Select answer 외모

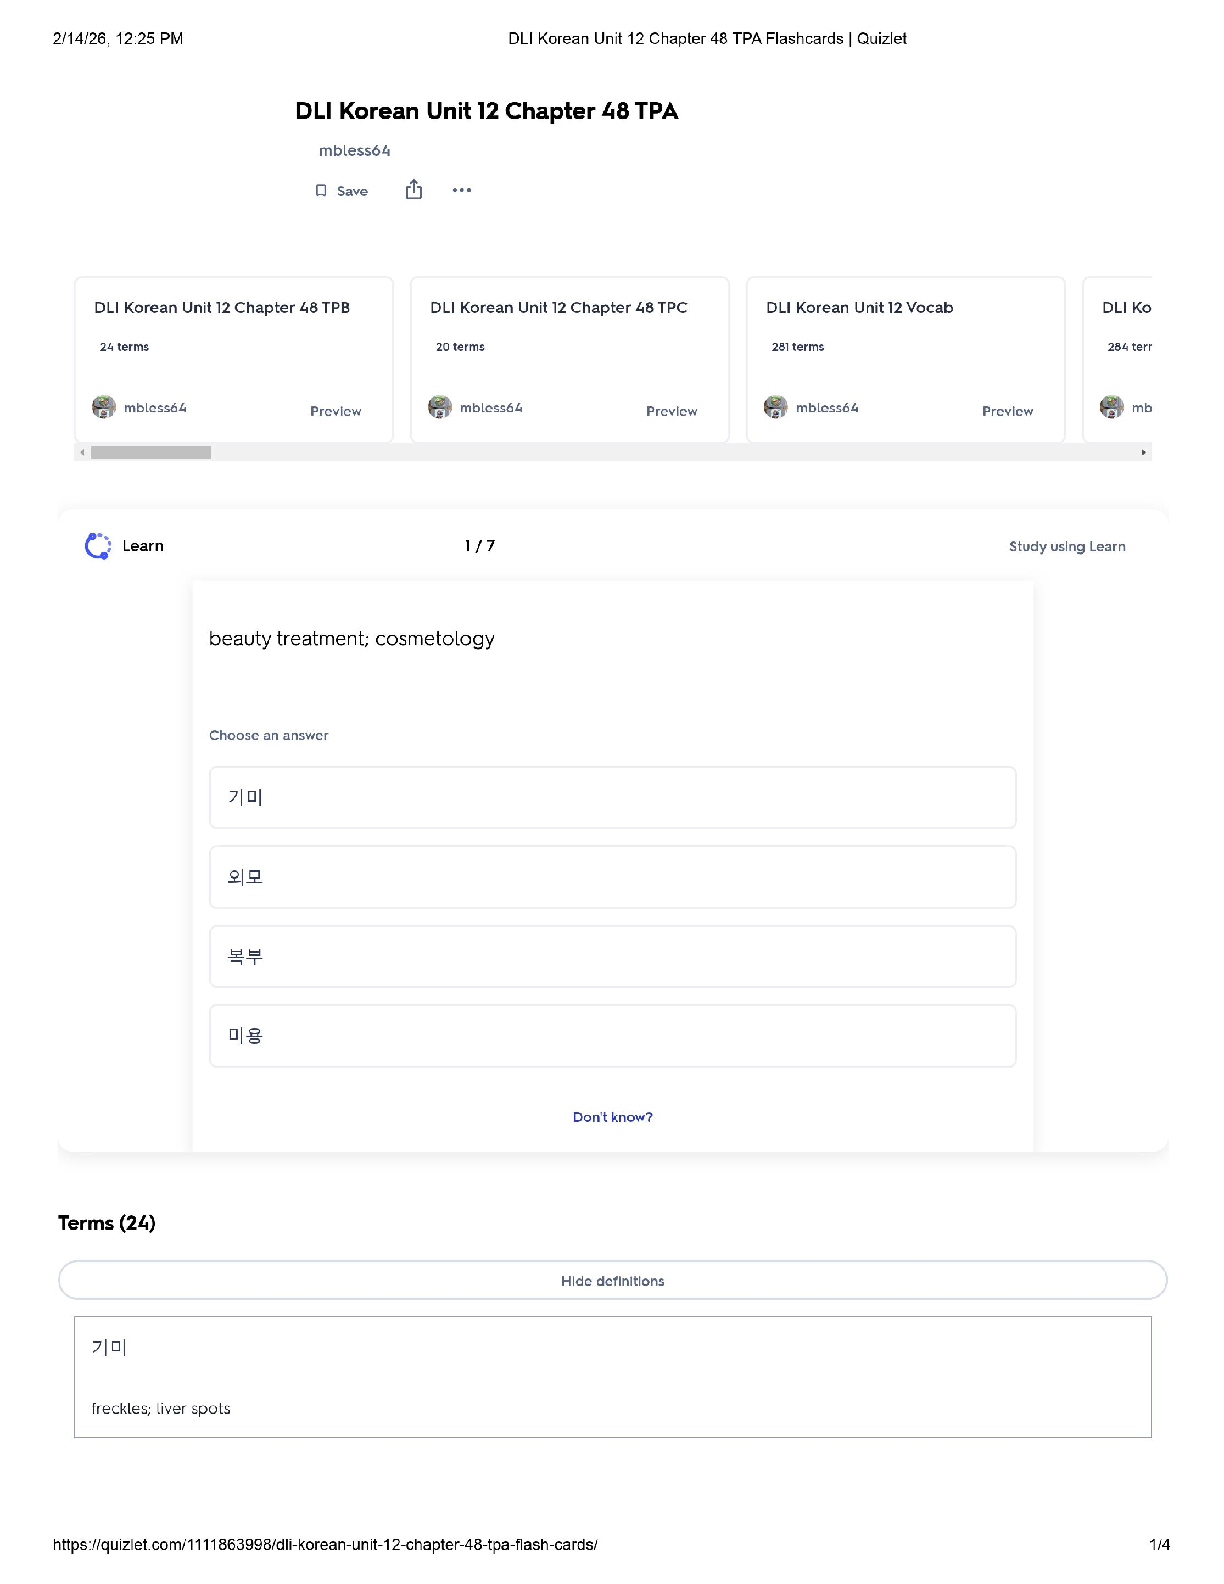click(612, 877)
